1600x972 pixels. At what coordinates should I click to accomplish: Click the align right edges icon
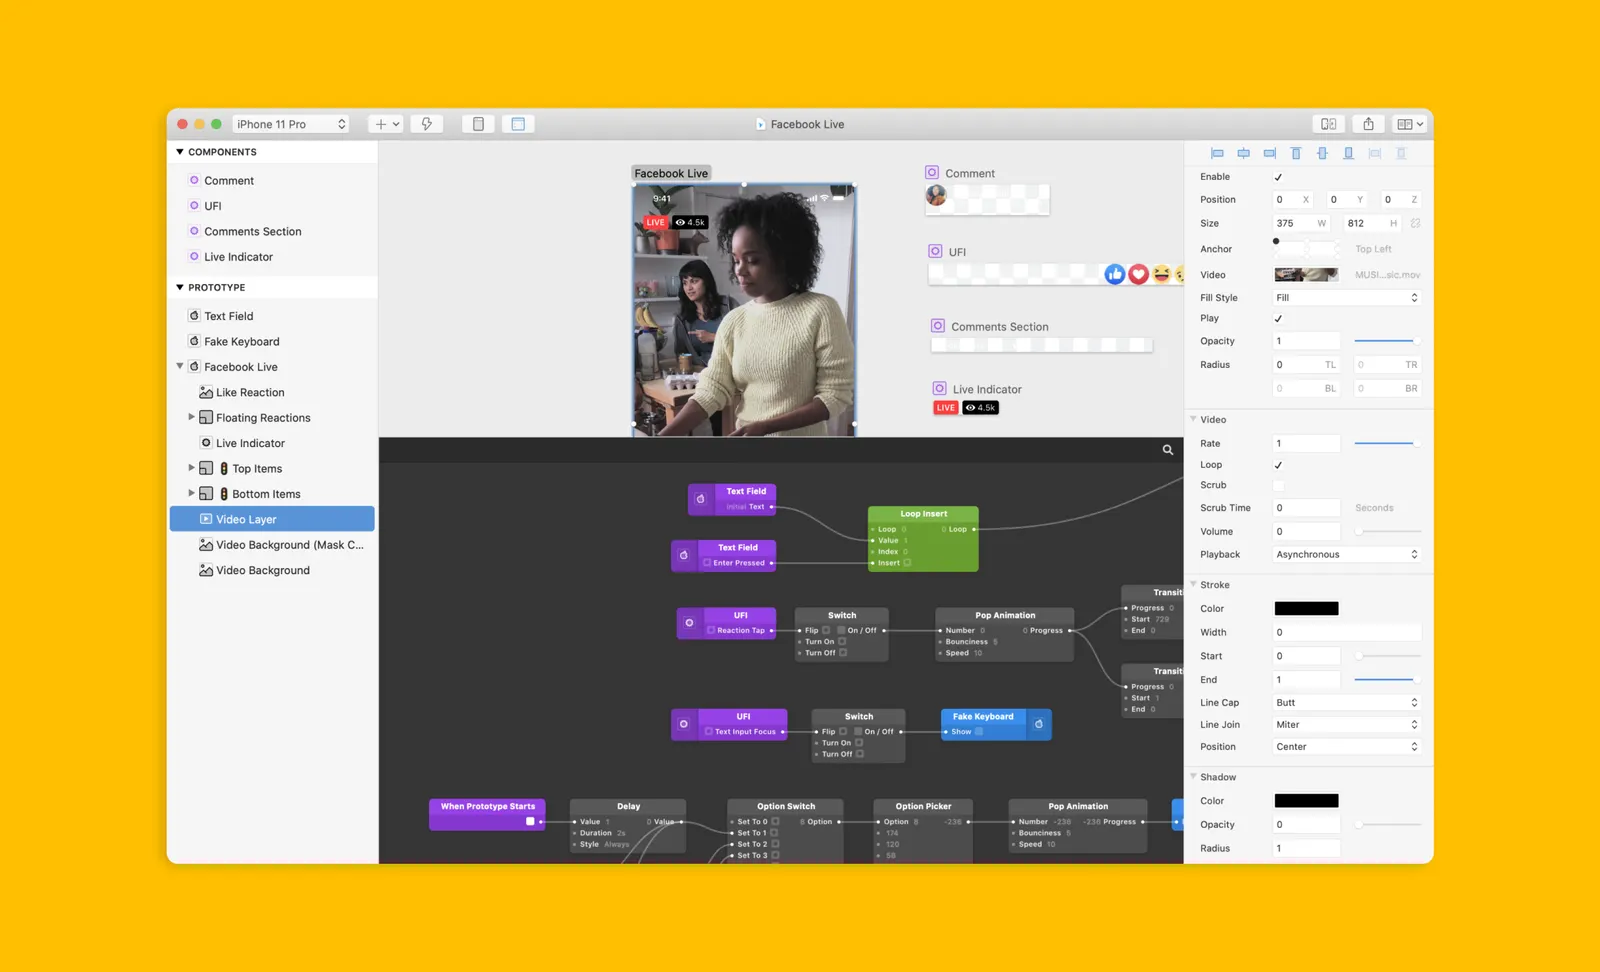pos(1269,153)
